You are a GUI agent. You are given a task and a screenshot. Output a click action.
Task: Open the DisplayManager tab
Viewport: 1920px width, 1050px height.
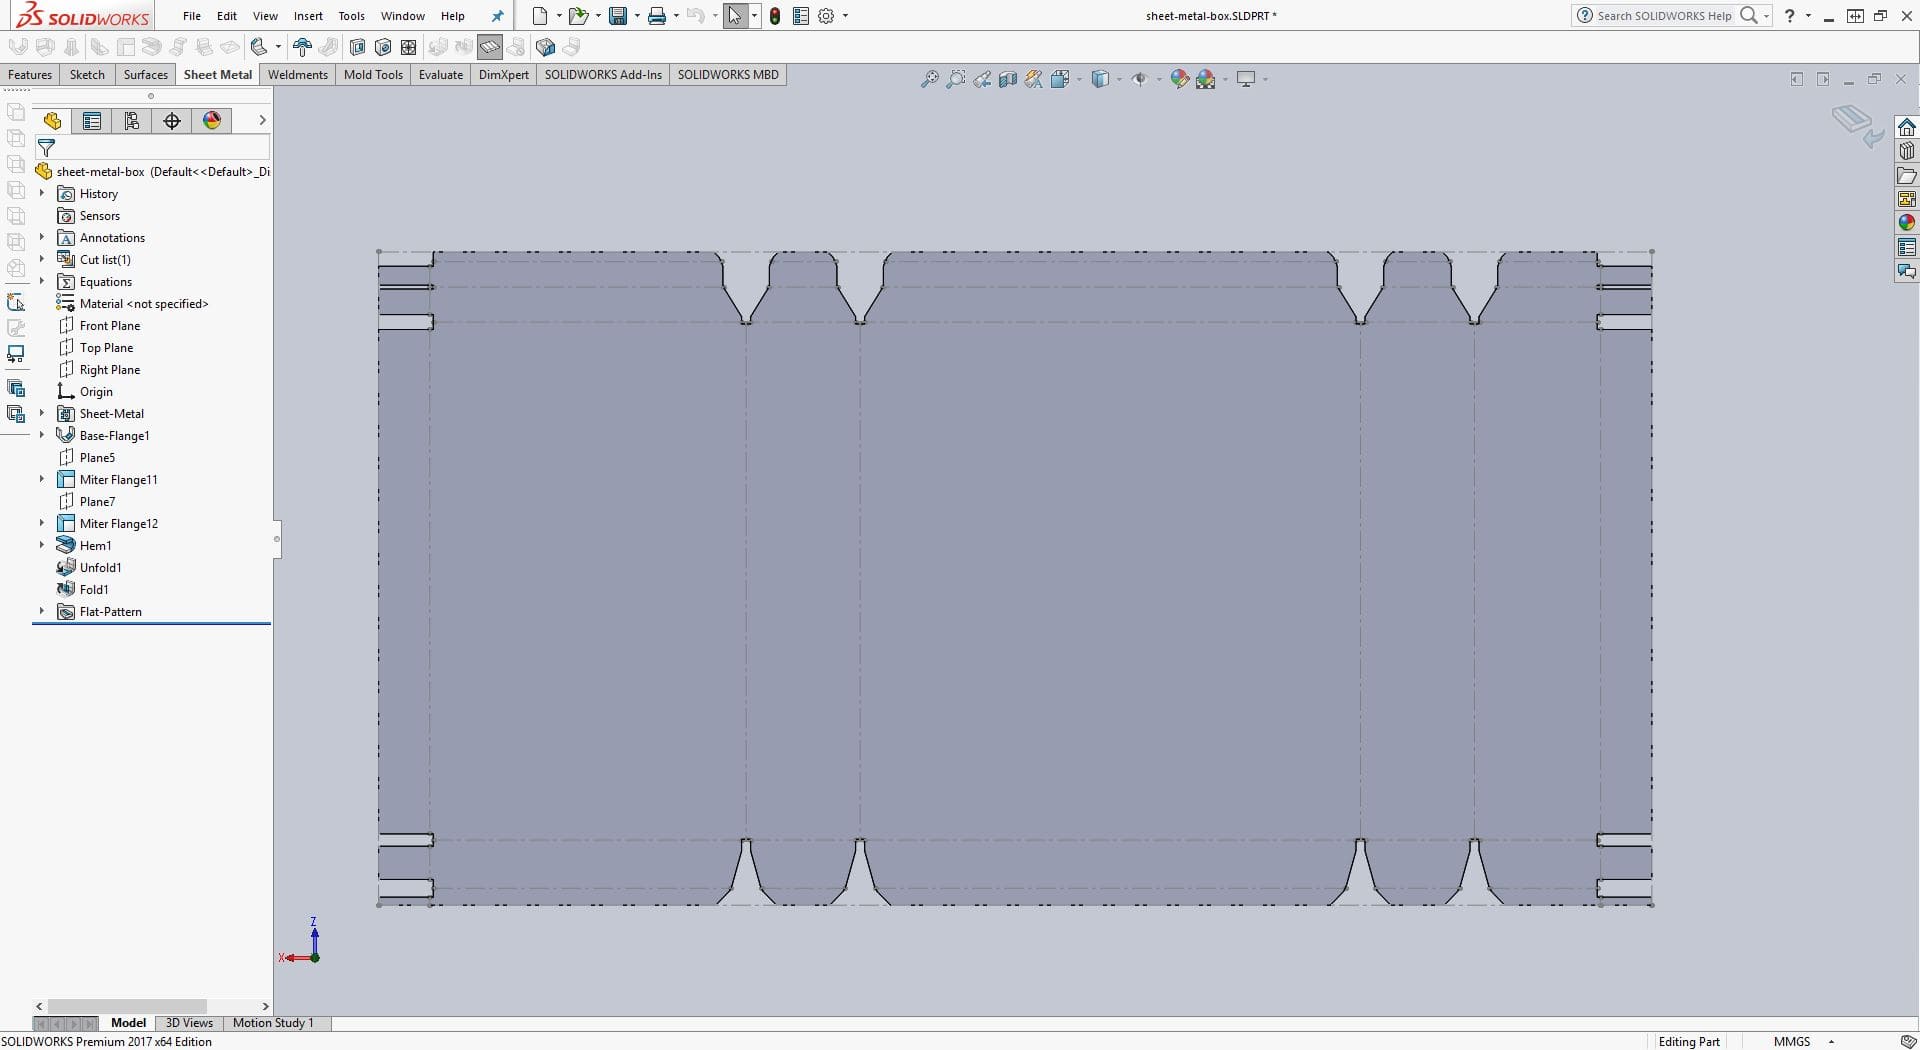tap(212, 121)
